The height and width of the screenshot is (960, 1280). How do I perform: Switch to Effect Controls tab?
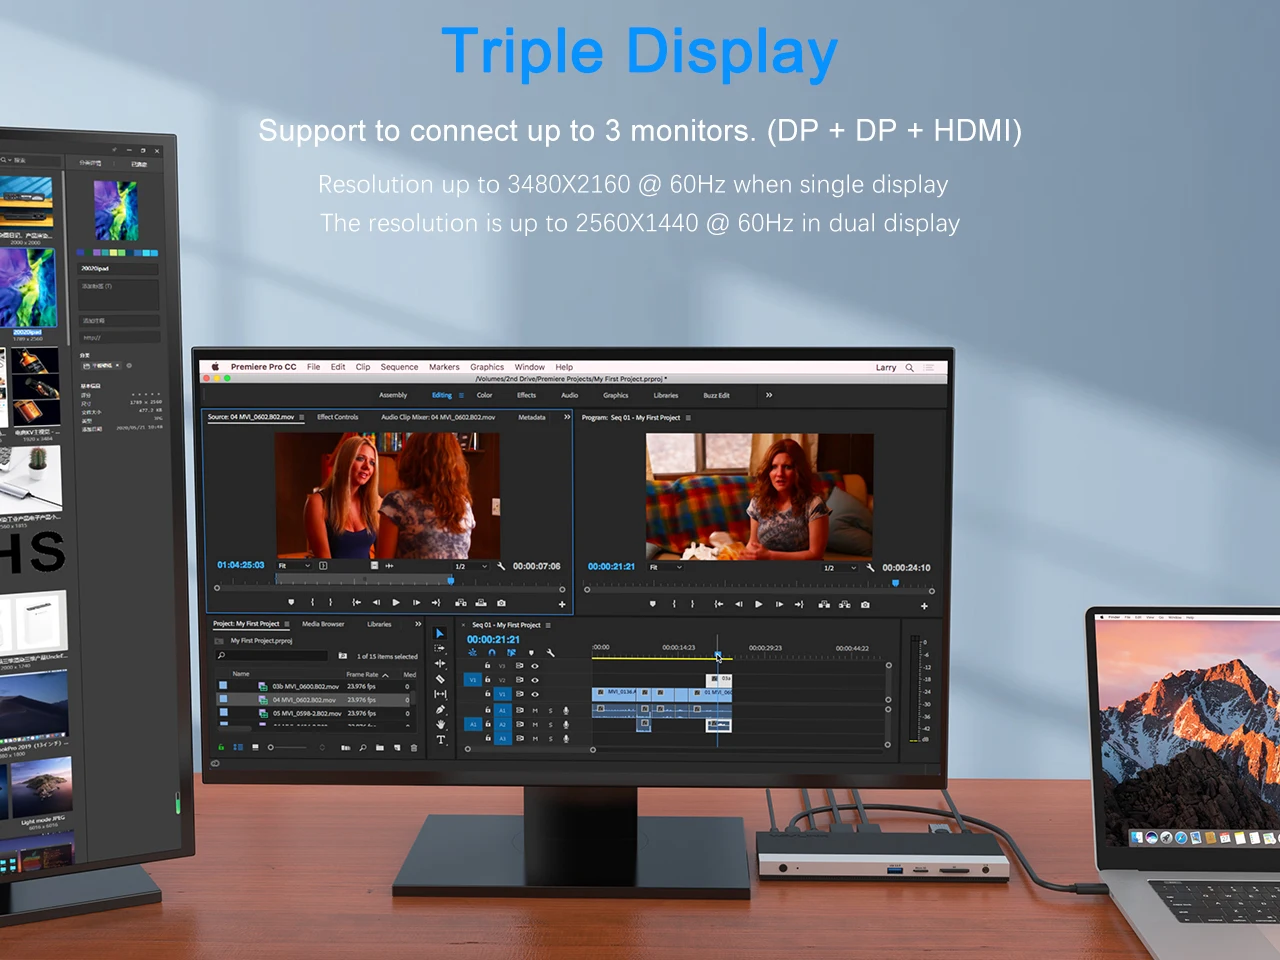click(338, 417)
